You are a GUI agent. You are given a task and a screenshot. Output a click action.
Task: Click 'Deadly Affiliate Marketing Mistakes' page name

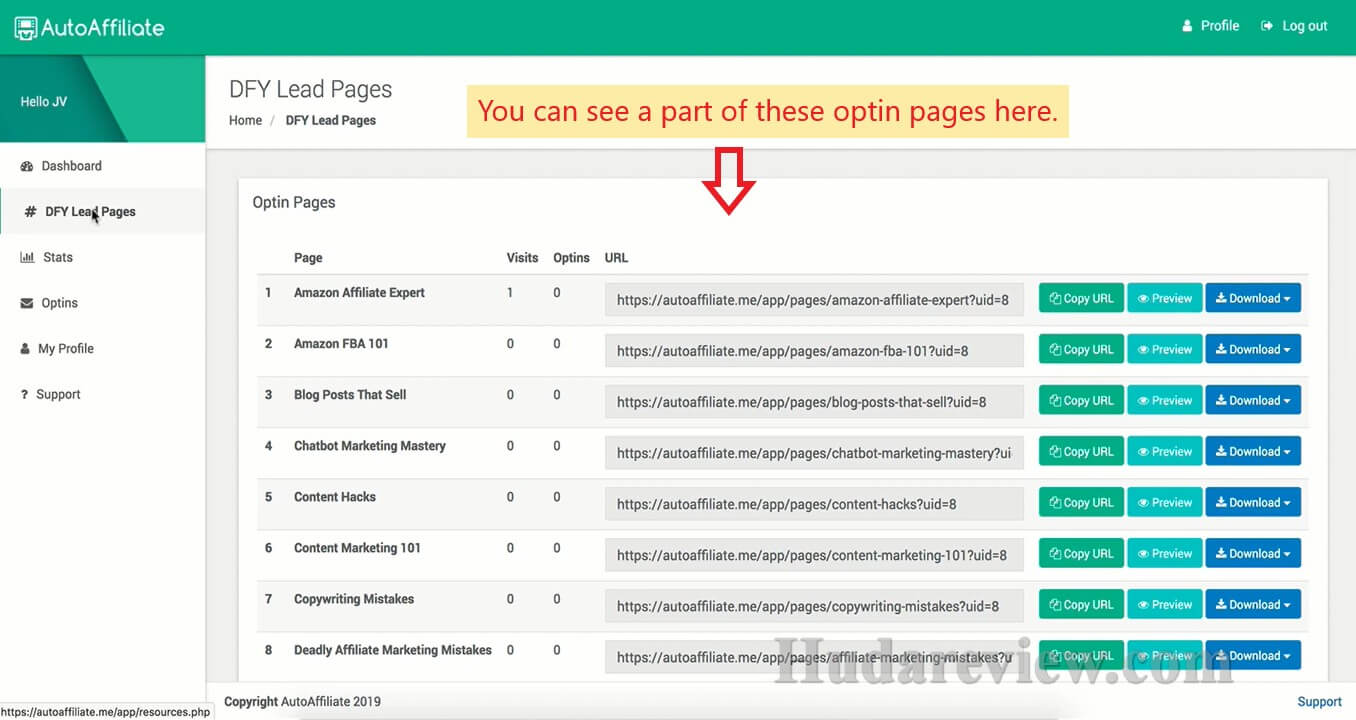click(393, 650)
